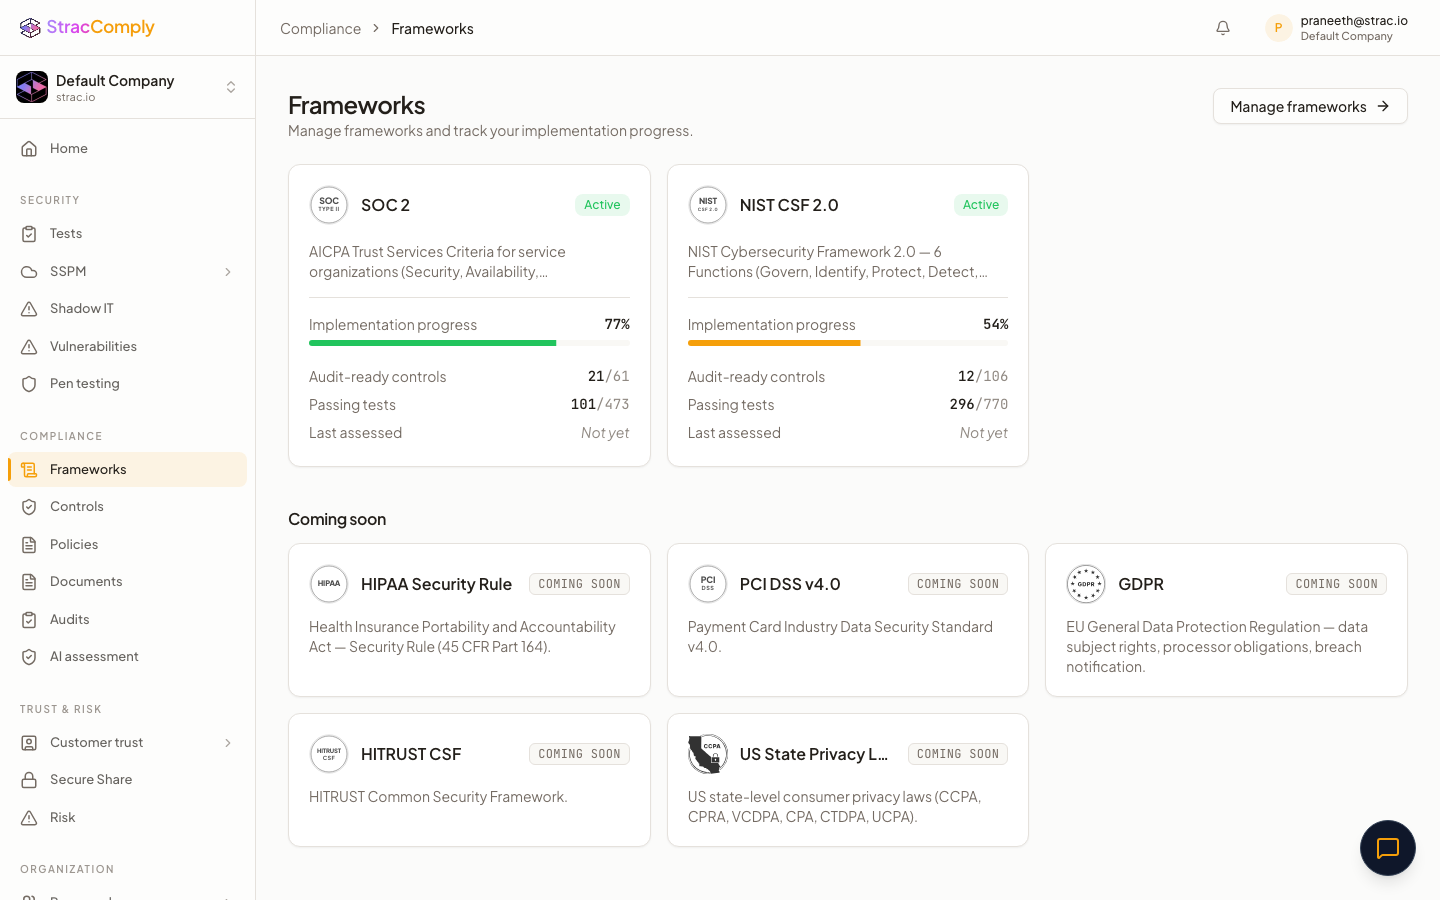This screenshot has height=900, width=1440.
Task: Click the Coming soon section heading
Action: pos(337,519)
